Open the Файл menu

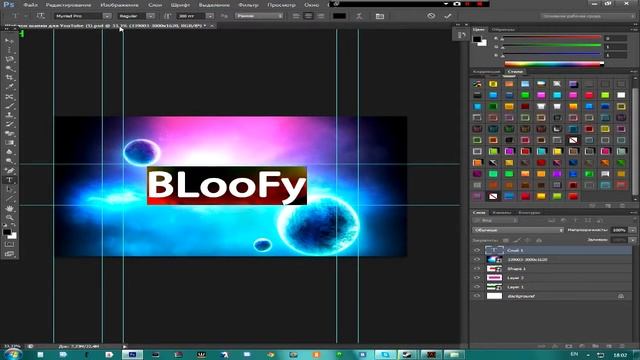[x=31, y=5]
